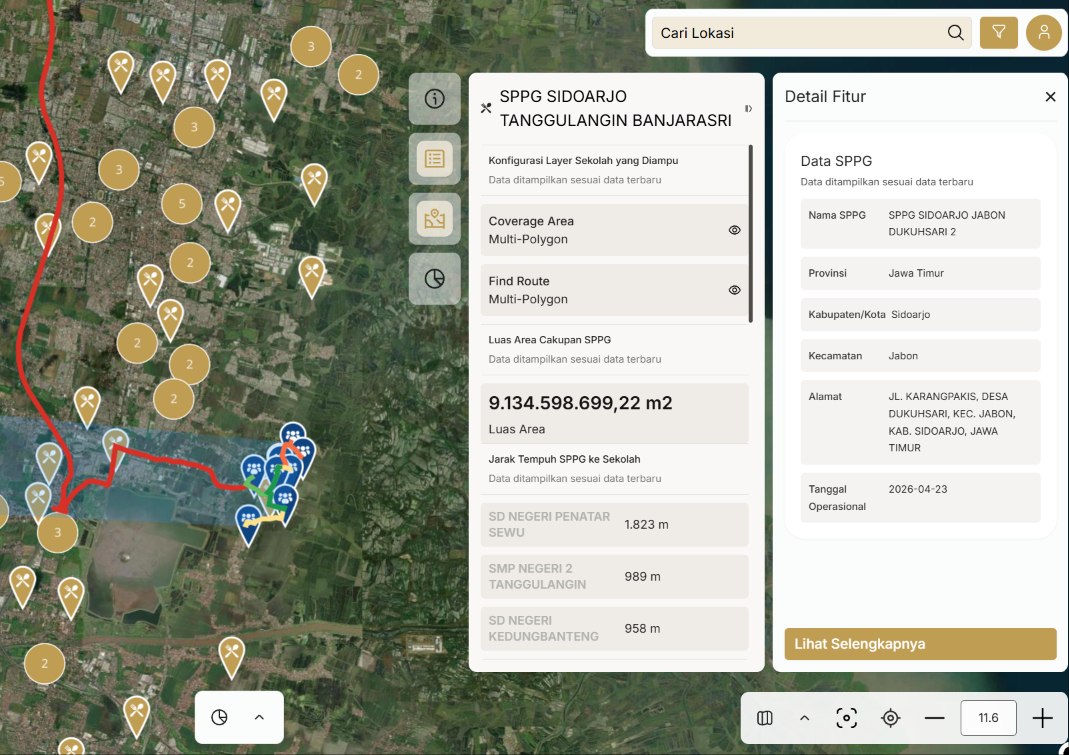The height and width of the screenshot is (755, 1069).
Task: Select the SMP NEGERI 2 TANGGULANGIN row
Action: [614, 576]
